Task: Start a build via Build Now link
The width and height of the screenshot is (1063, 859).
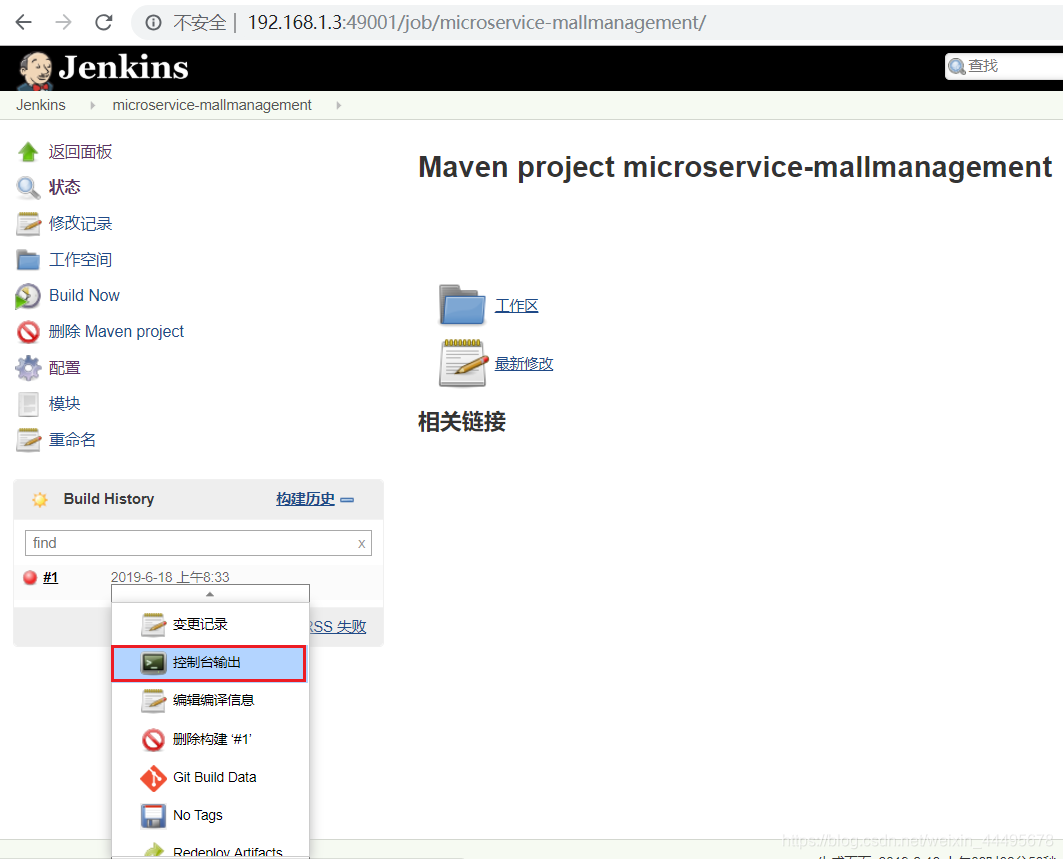Action: tap(84, 296)
